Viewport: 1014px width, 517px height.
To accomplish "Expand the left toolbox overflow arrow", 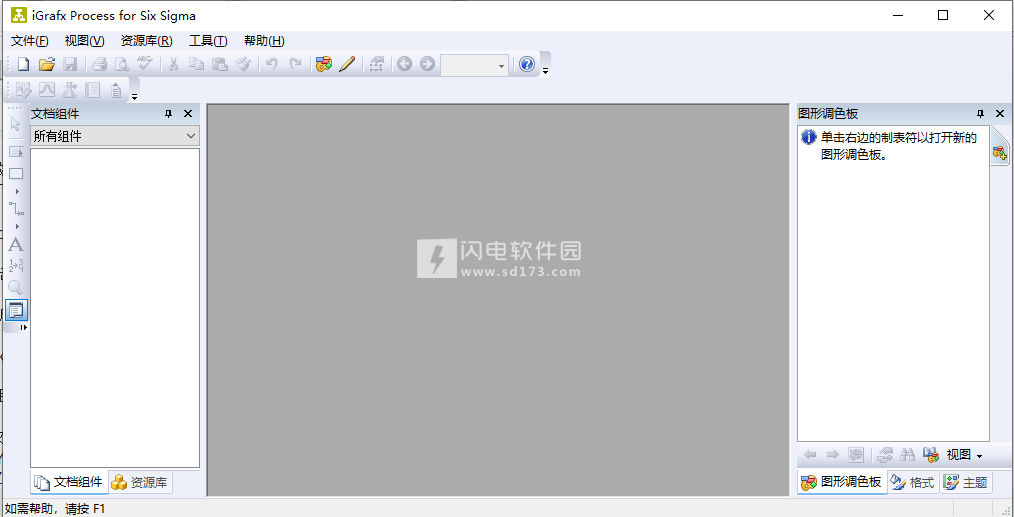I will 24,328.
